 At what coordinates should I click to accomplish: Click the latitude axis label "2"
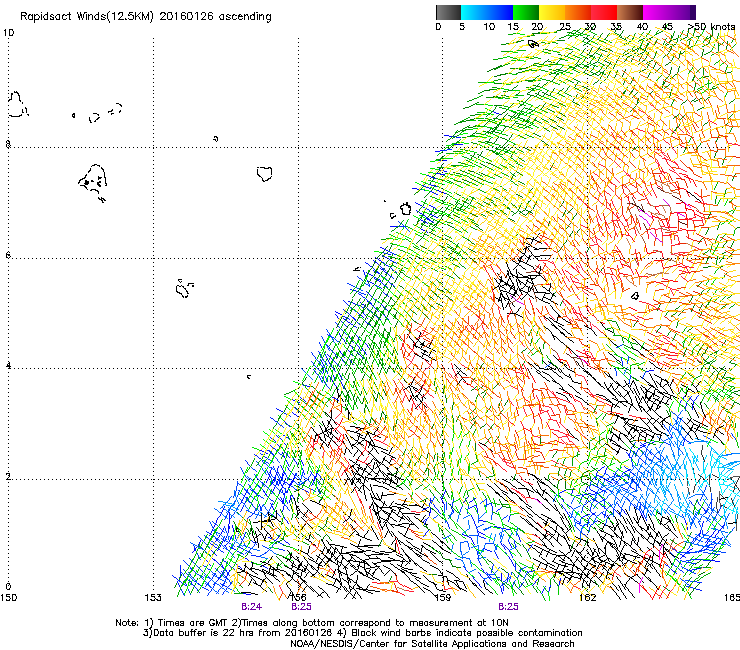tap(8, 476)
